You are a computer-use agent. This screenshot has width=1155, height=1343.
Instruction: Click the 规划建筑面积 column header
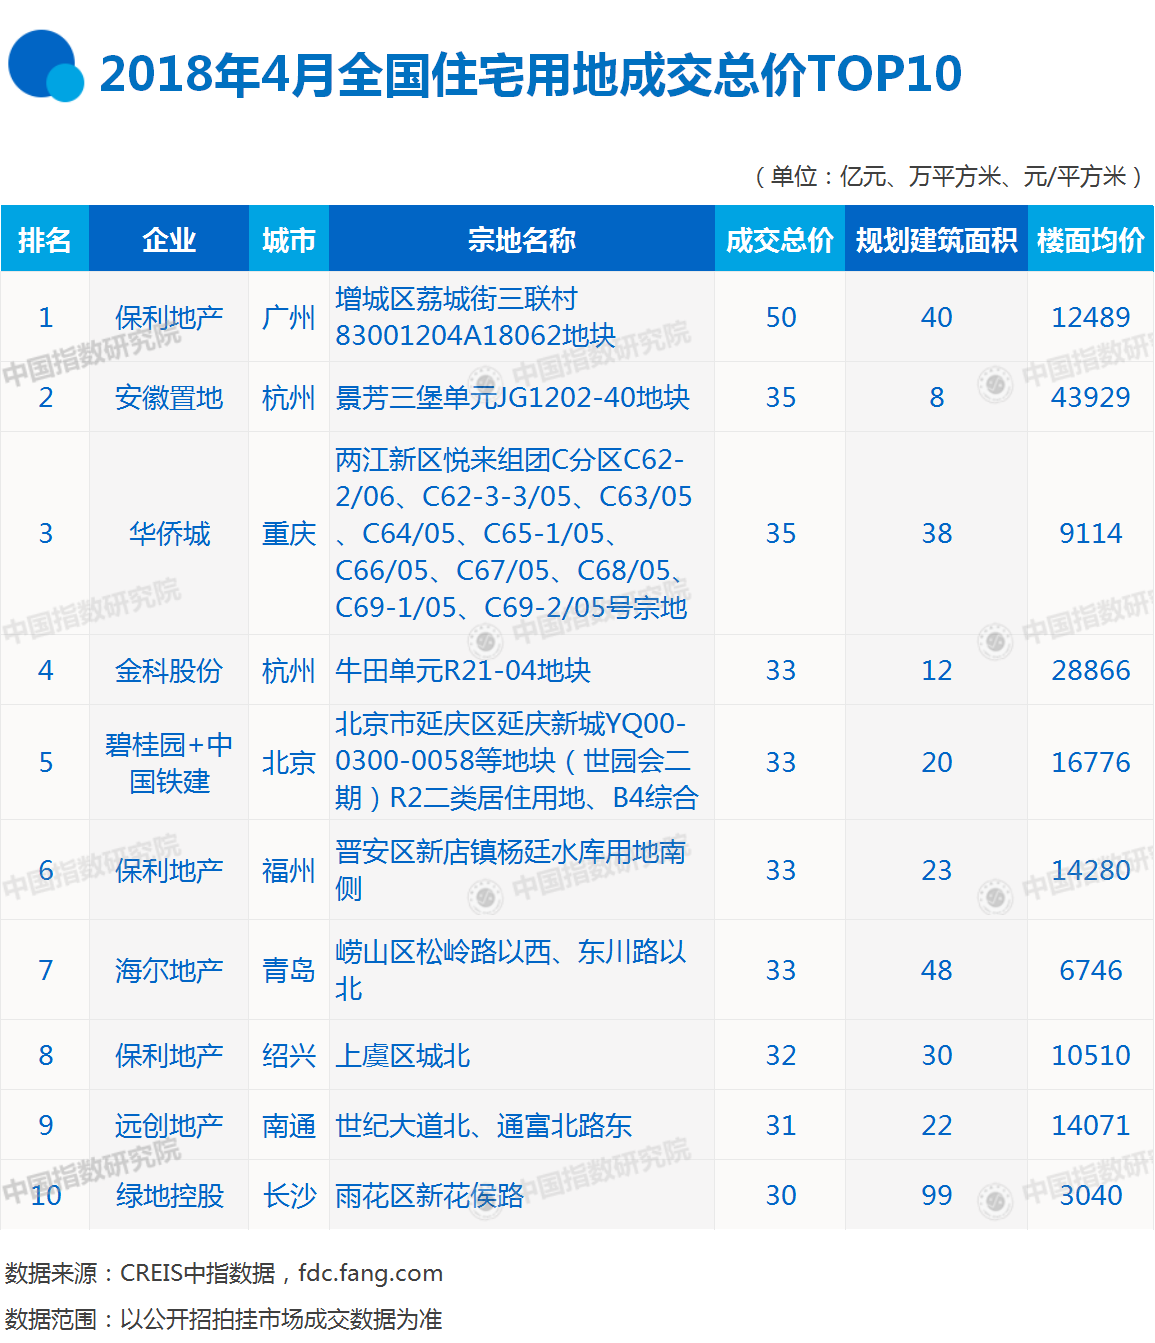935,239
